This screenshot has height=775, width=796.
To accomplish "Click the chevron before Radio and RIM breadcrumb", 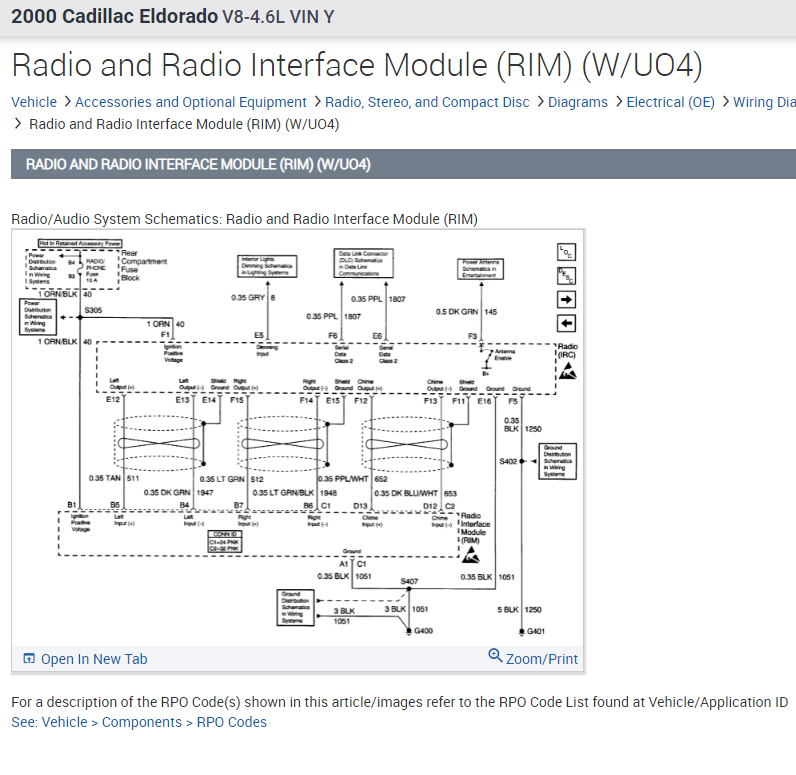I will [18, 123].
